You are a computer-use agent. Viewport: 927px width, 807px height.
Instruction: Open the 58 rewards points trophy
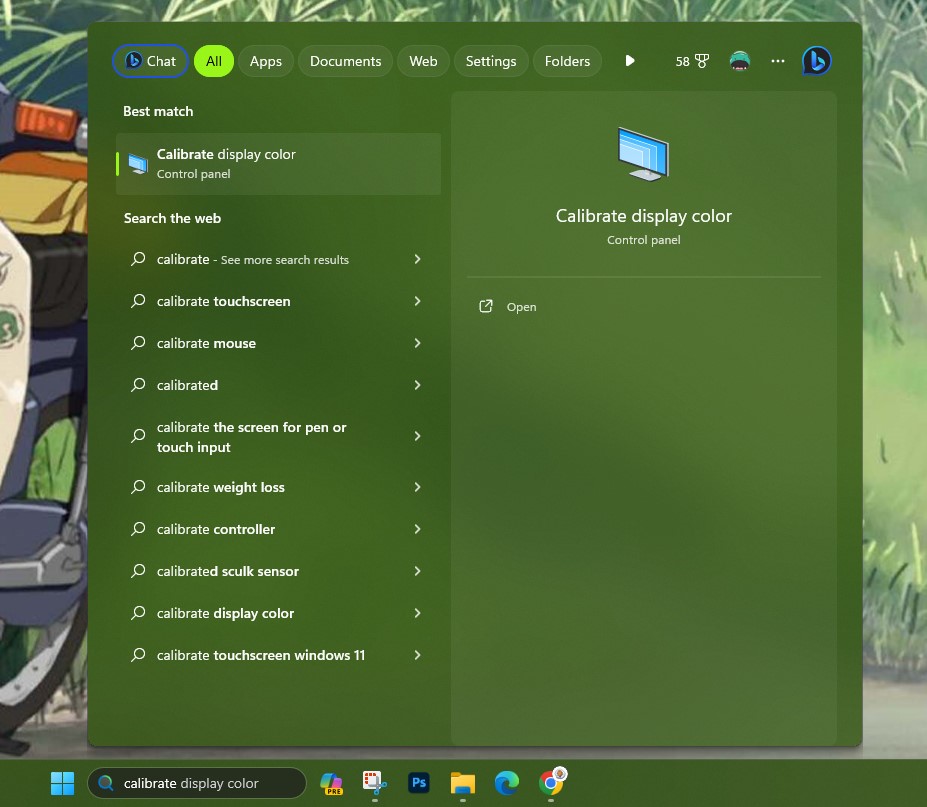coord(692,61)
